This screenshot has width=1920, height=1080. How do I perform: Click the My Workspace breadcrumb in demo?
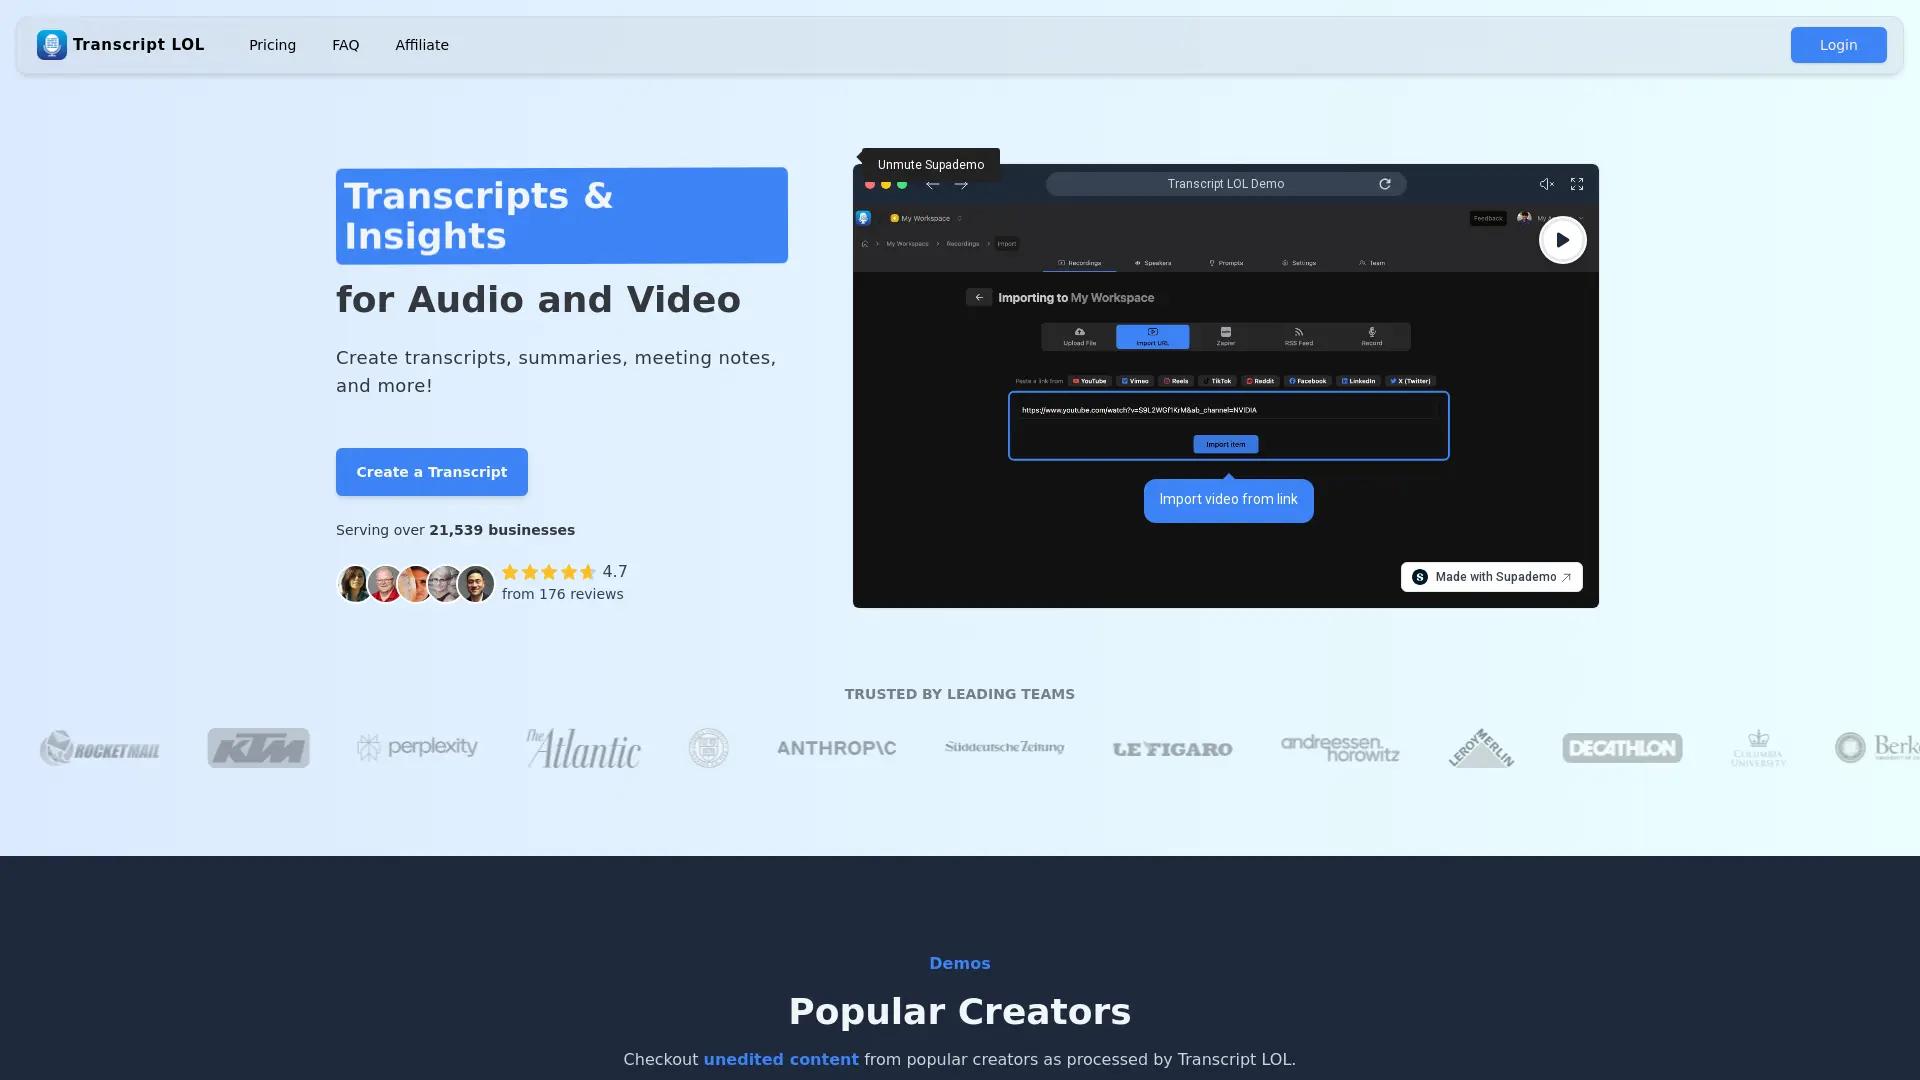(x=907, y=244)
